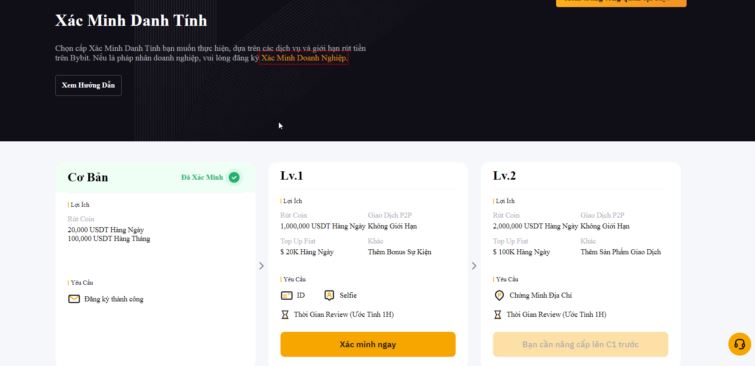
Task: Click the envelope icon for Đăng ký thành công
Action: pyautogui.click(x=74, y=299)
